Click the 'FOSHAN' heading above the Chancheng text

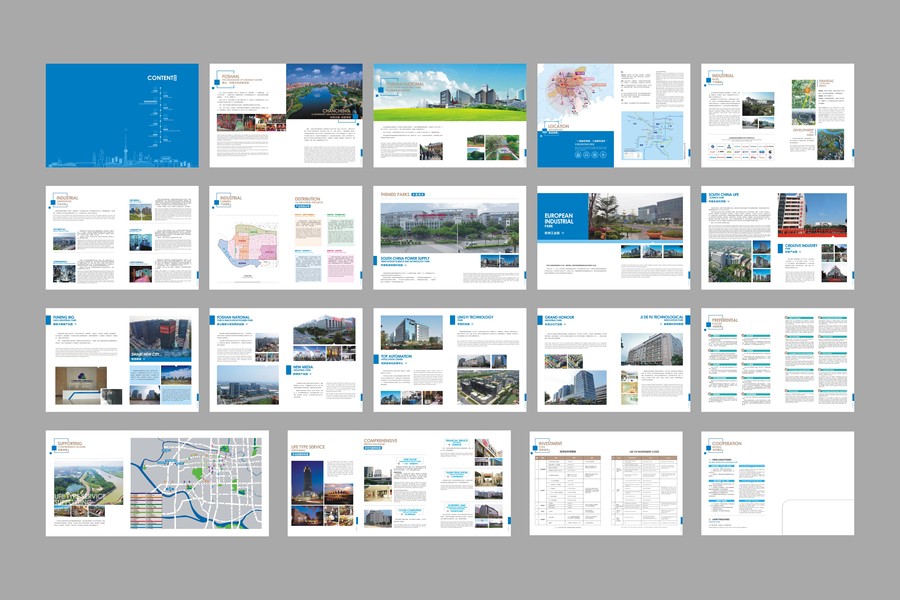(231, 76)
